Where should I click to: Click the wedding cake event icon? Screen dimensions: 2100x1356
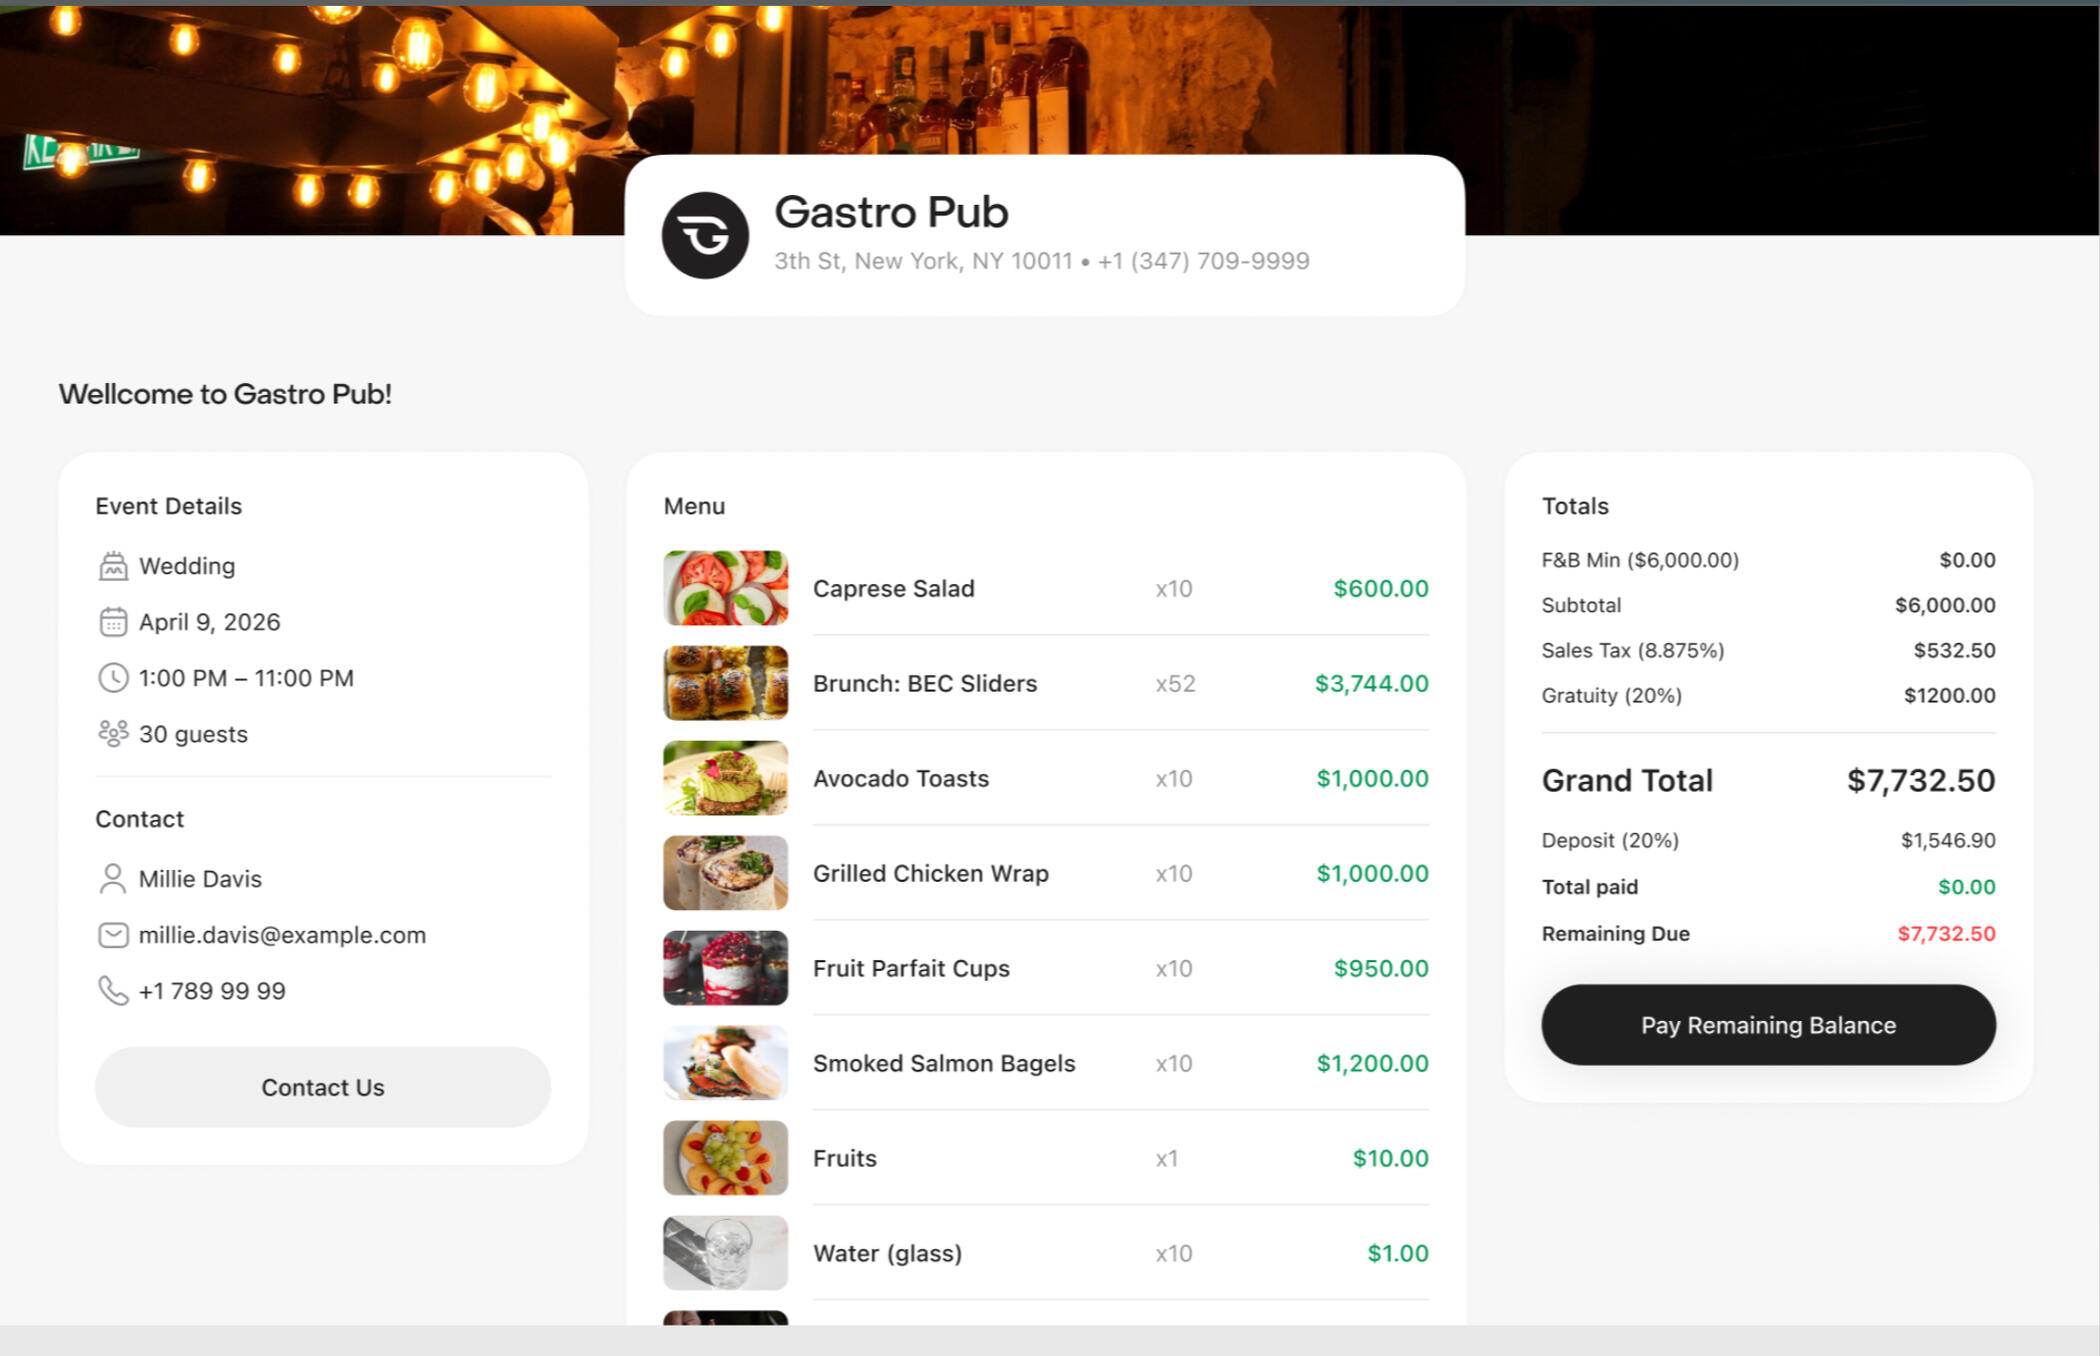113,566
